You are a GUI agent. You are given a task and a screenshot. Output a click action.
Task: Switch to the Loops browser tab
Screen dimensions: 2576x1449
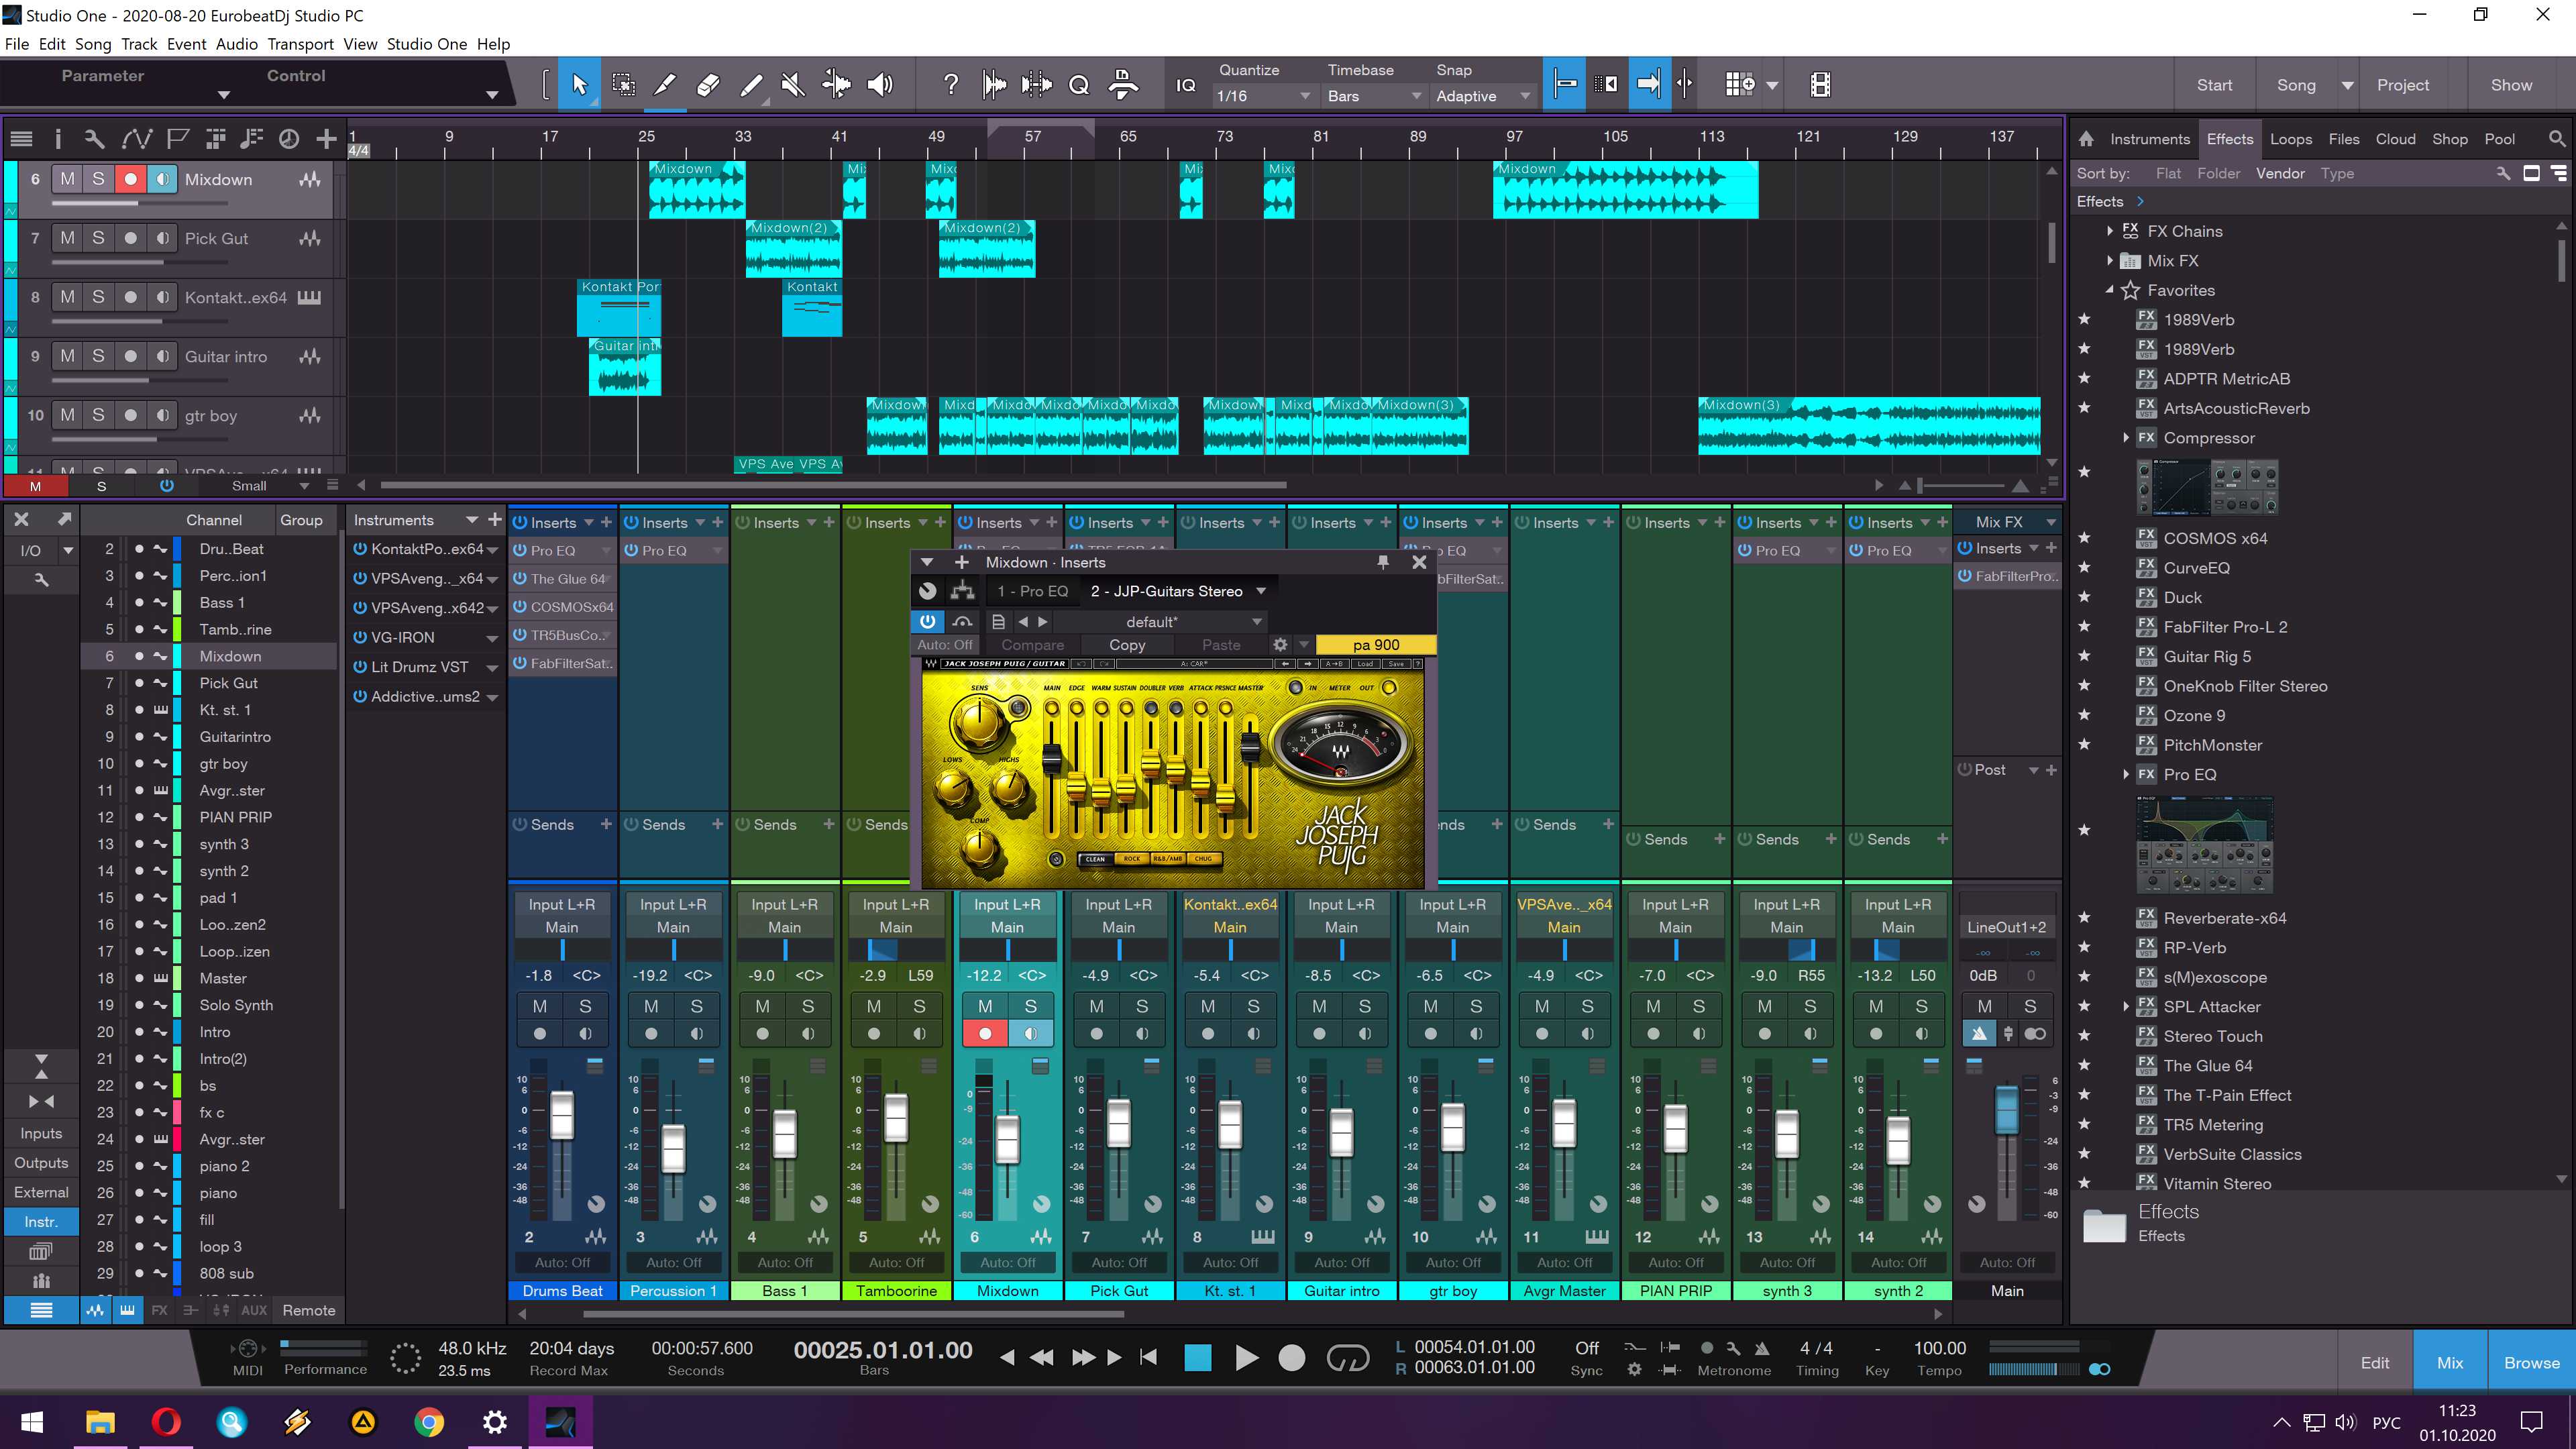click(2290, 139)
